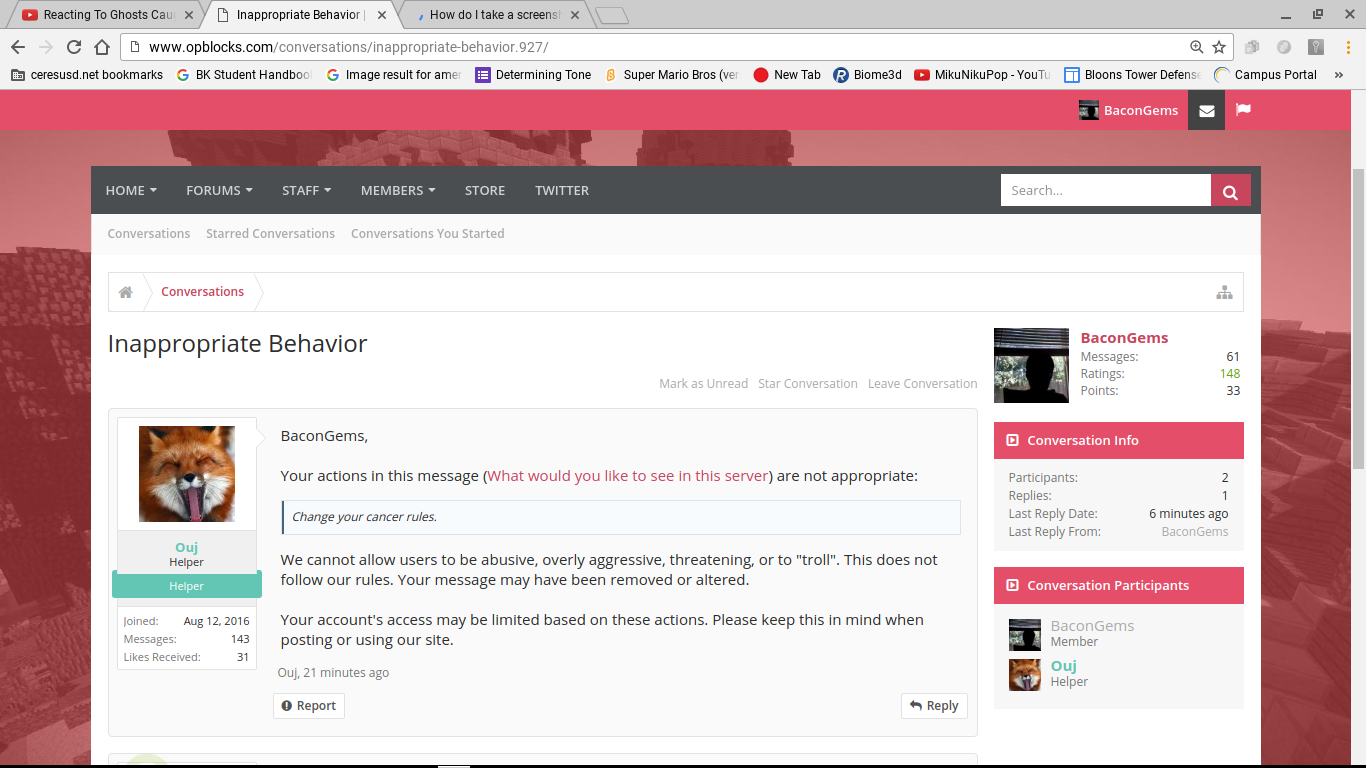Click fox avatar on the message

187,474
